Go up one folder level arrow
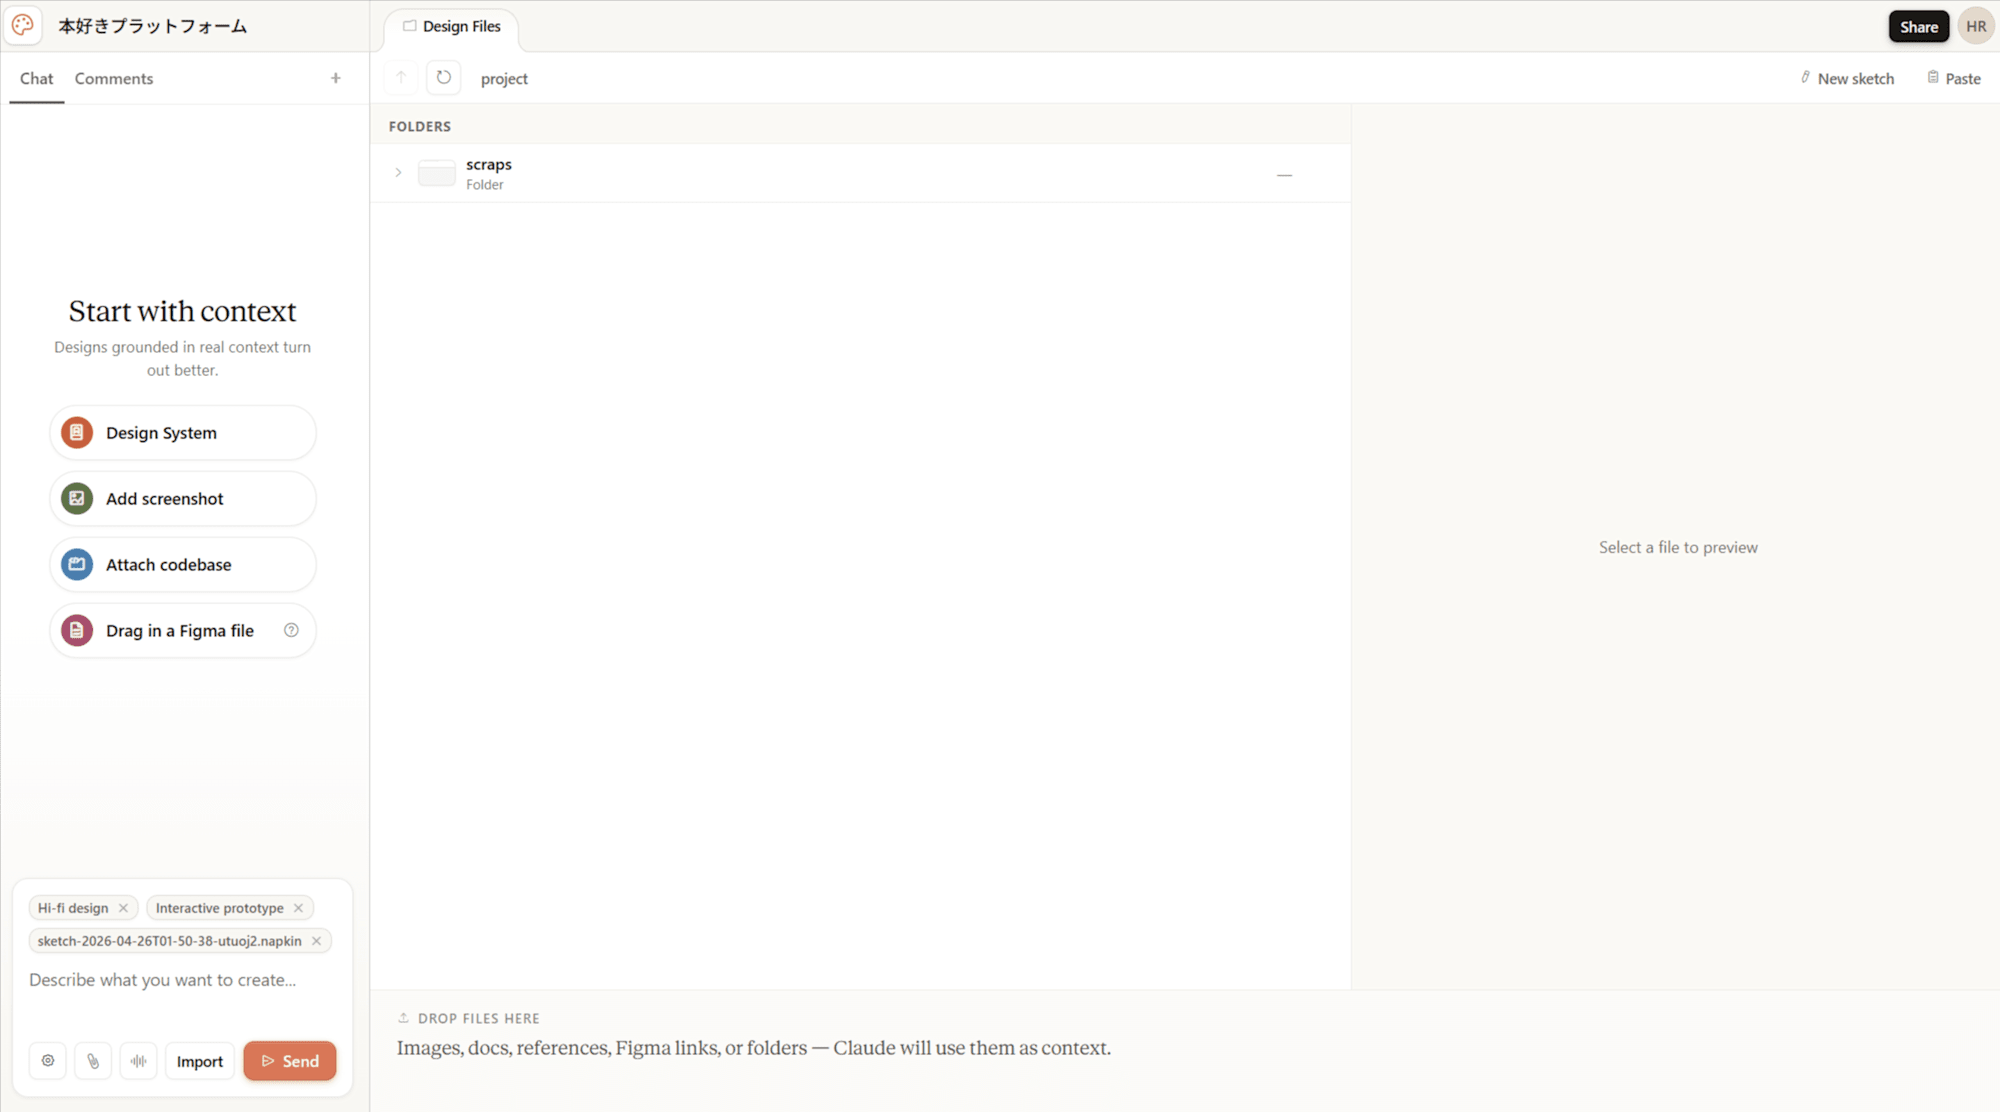Image resolution: width=2000 pixels, height=1112 pixels. click(401, 78)
